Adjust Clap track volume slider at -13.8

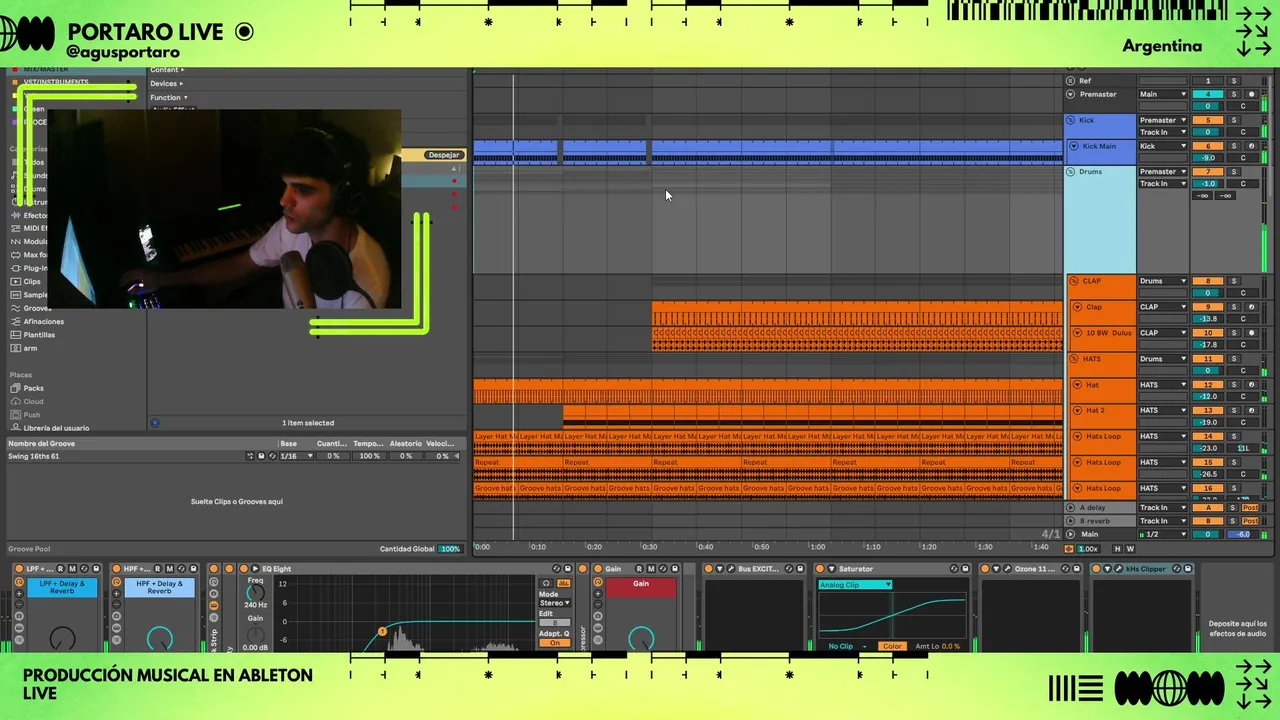pyautogui.click(x=1207, y=319)
